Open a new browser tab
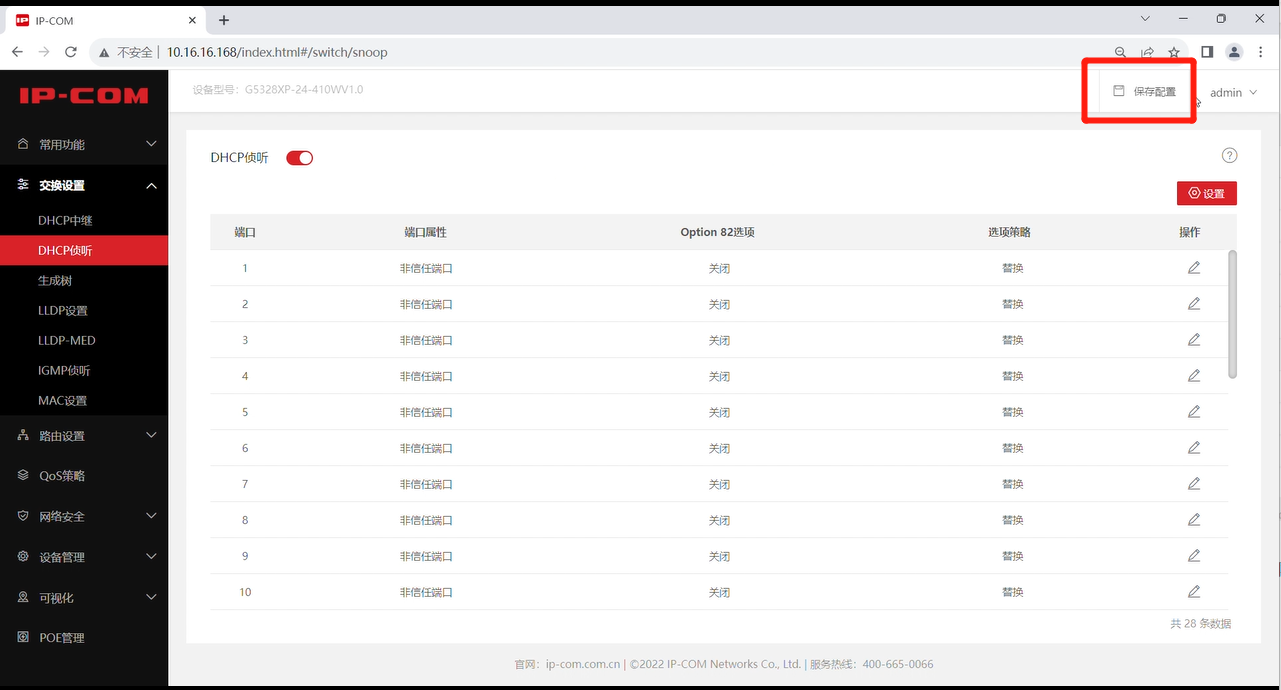 (x=223, y=20)
